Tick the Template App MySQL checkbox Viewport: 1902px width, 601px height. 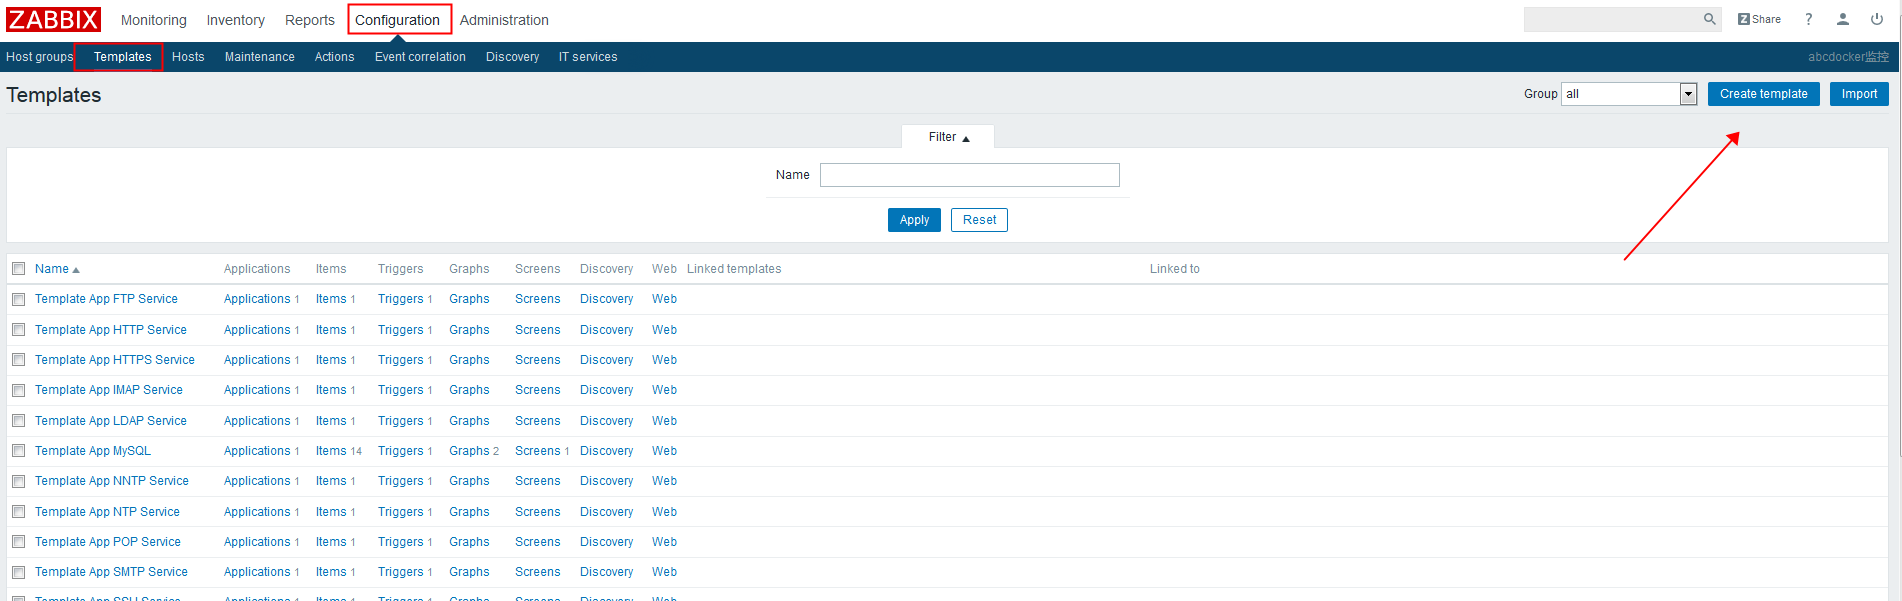(18, 451)
